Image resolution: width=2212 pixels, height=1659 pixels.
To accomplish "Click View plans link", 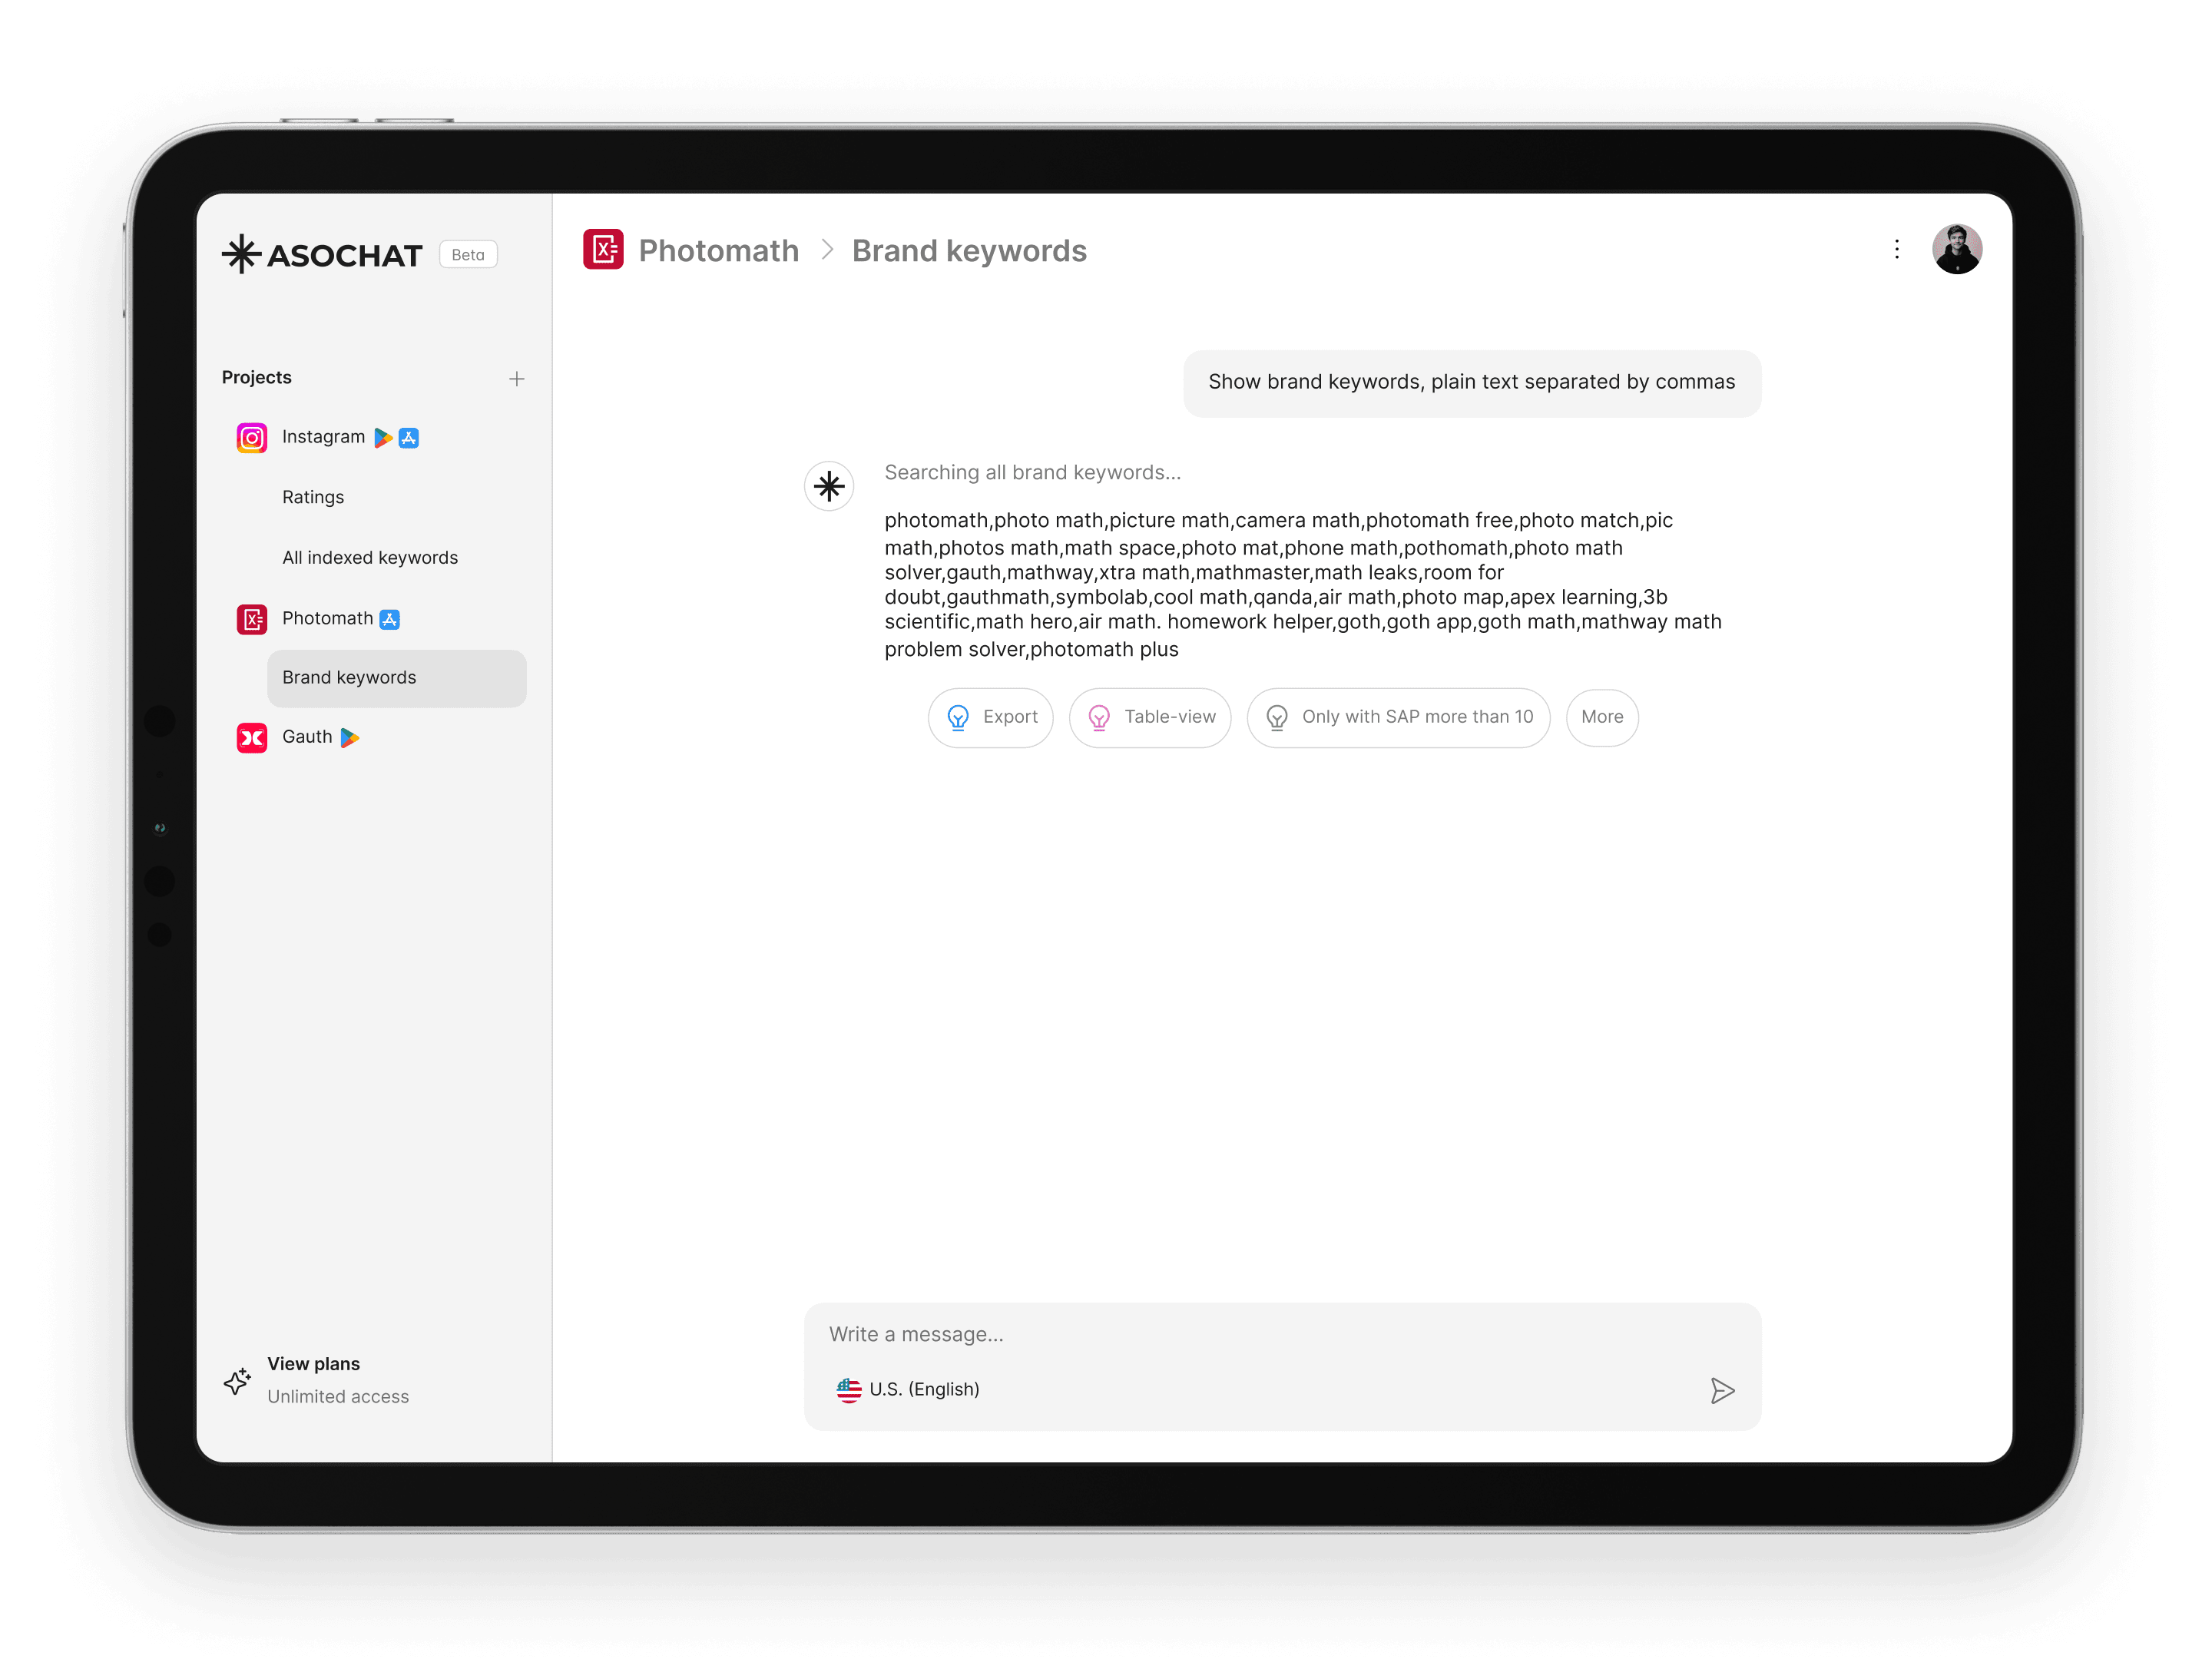I will pos(314,1363).
